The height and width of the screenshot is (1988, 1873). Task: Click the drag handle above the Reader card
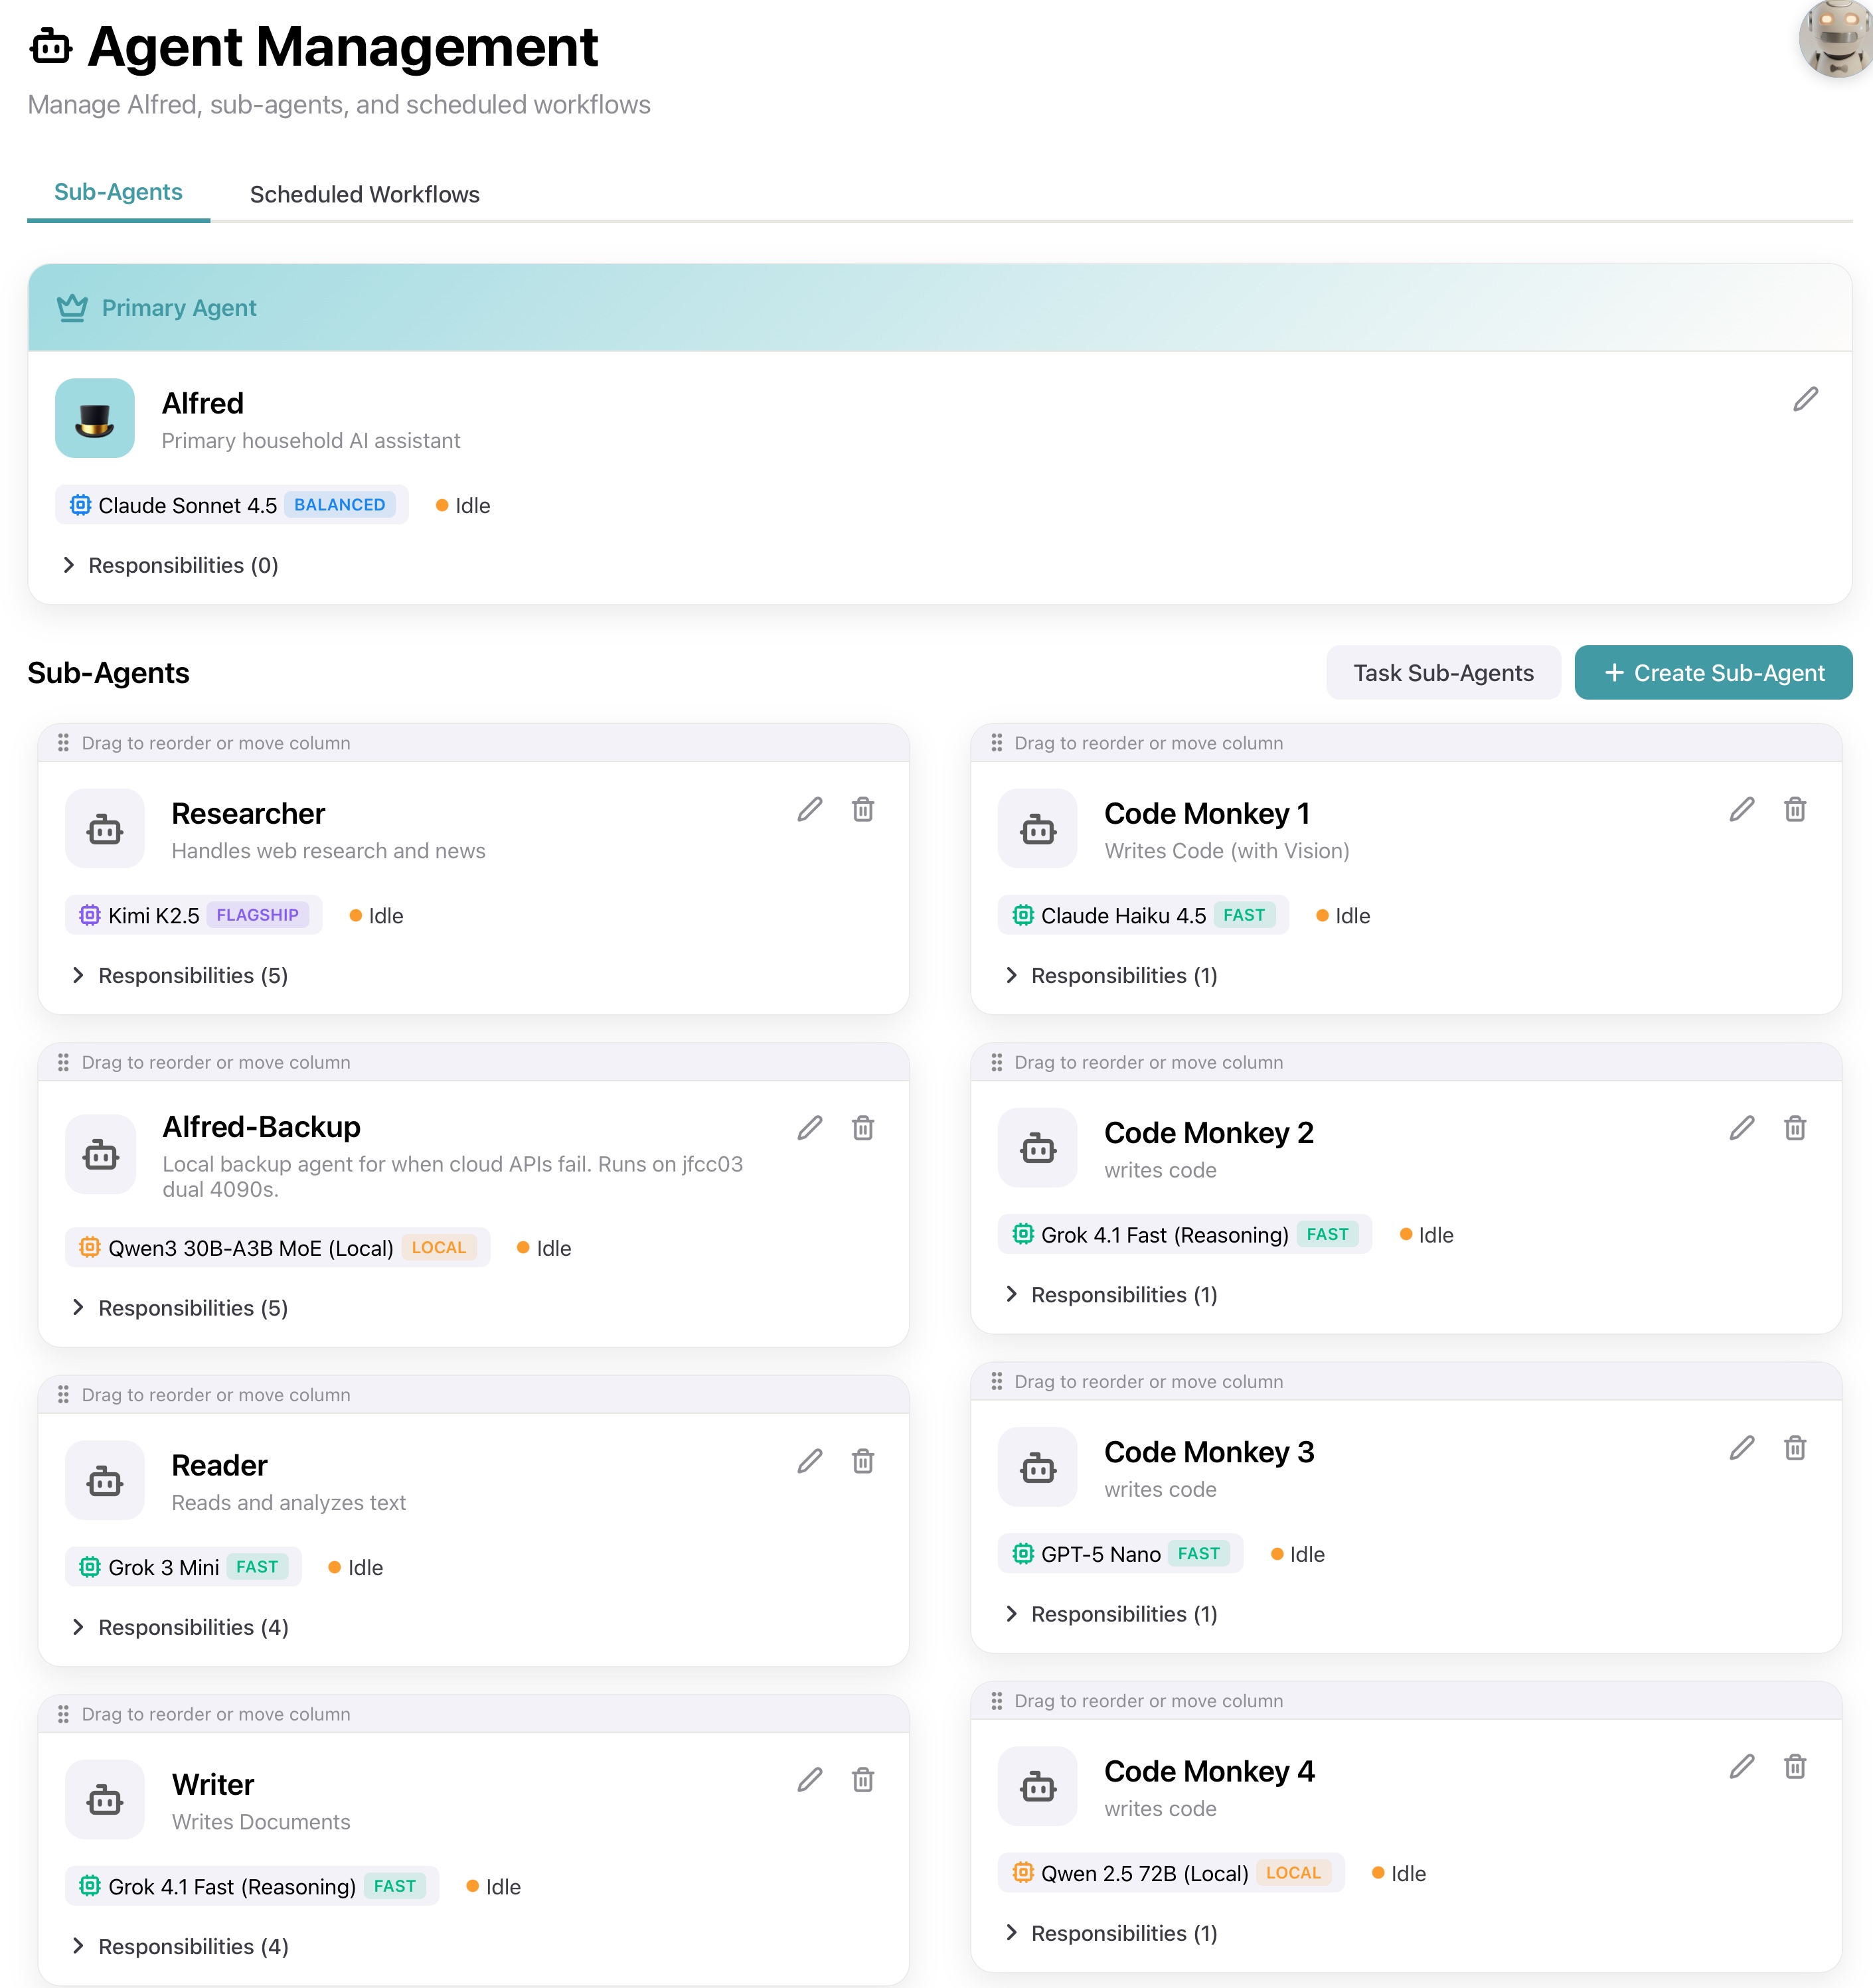click(x=63, y=1394)
